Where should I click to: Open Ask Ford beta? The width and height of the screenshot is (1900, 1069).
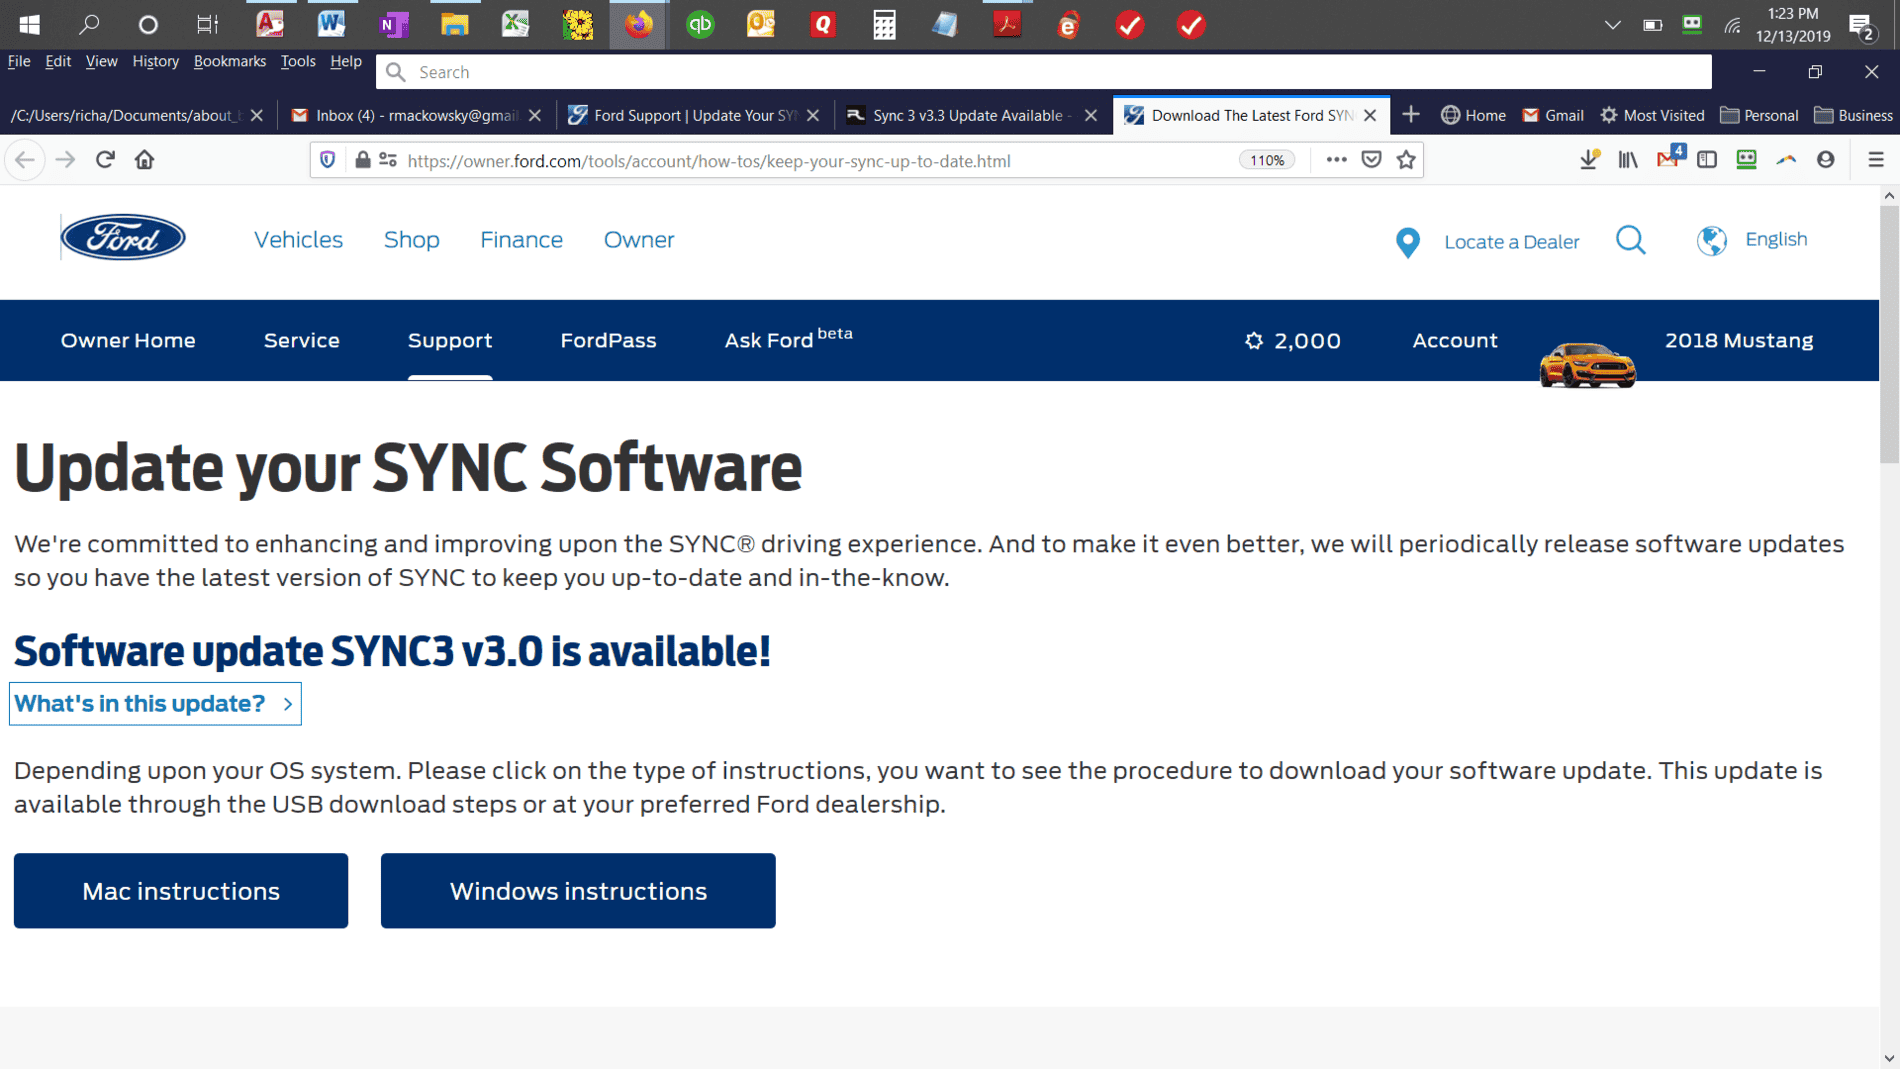coord(788,339)
